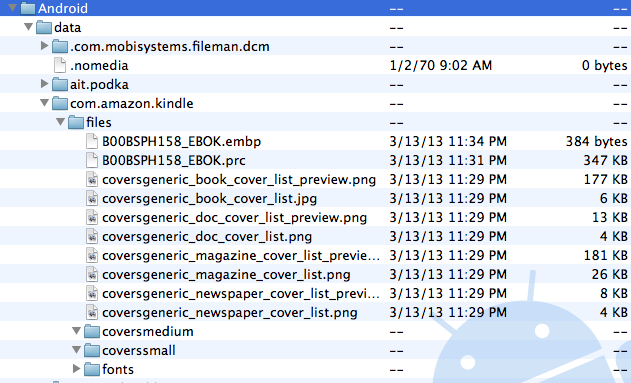Select the coverssmall folder name

coord(139,350)
